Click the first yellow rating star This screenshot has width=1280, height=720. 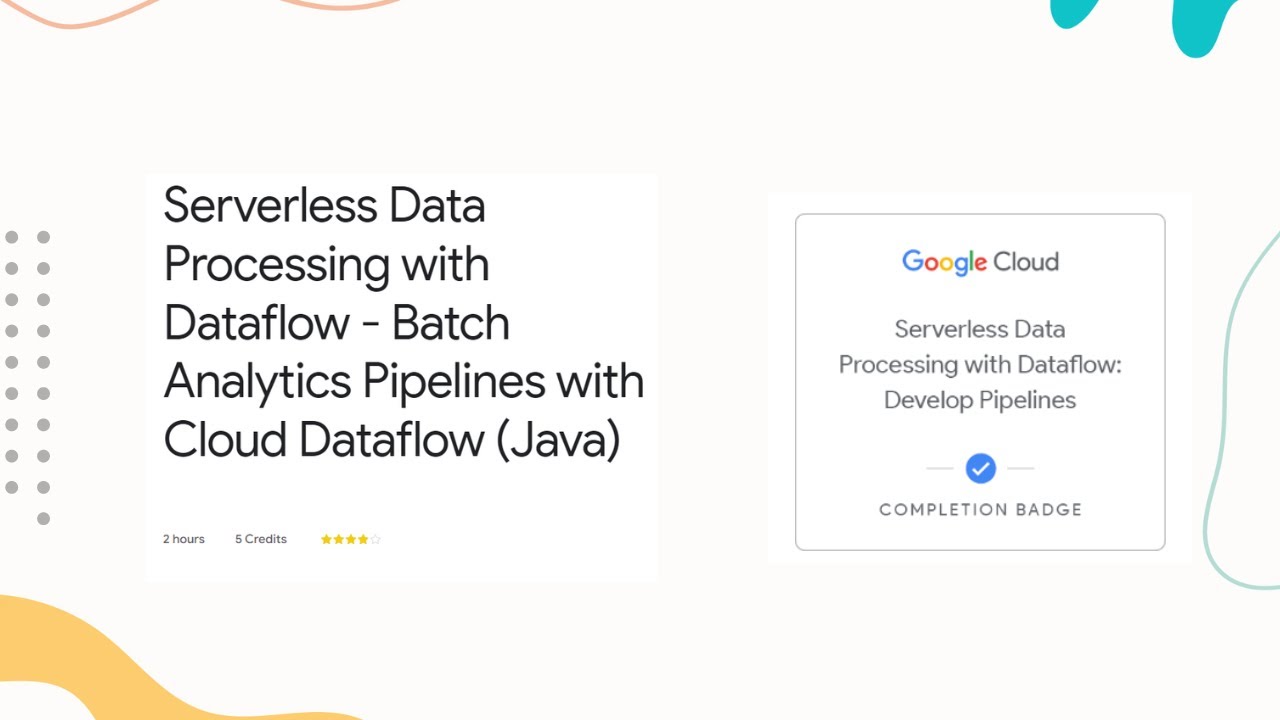tap(326, 539)
